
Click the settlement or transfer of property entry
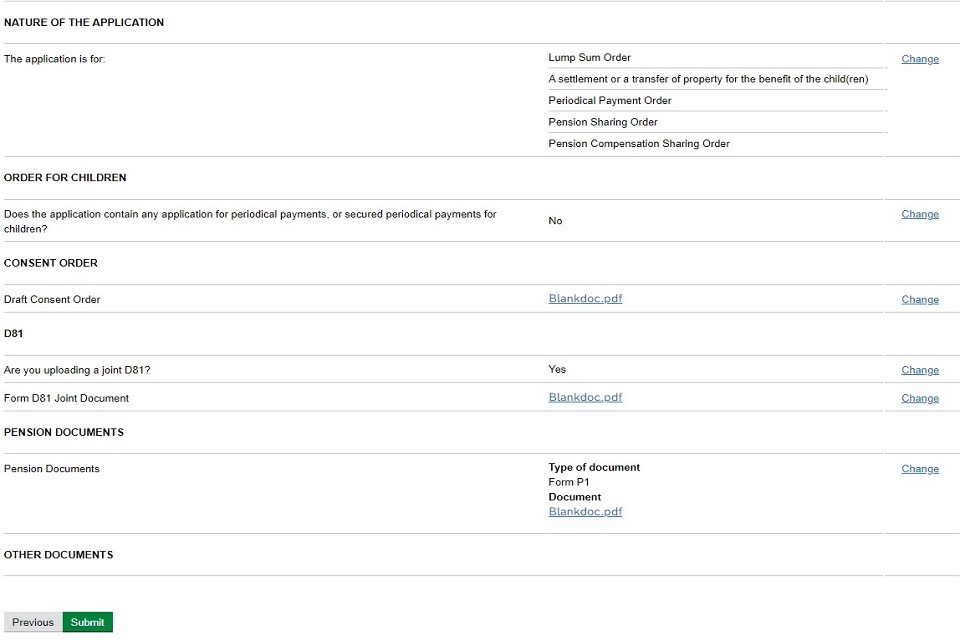[707, 79]
